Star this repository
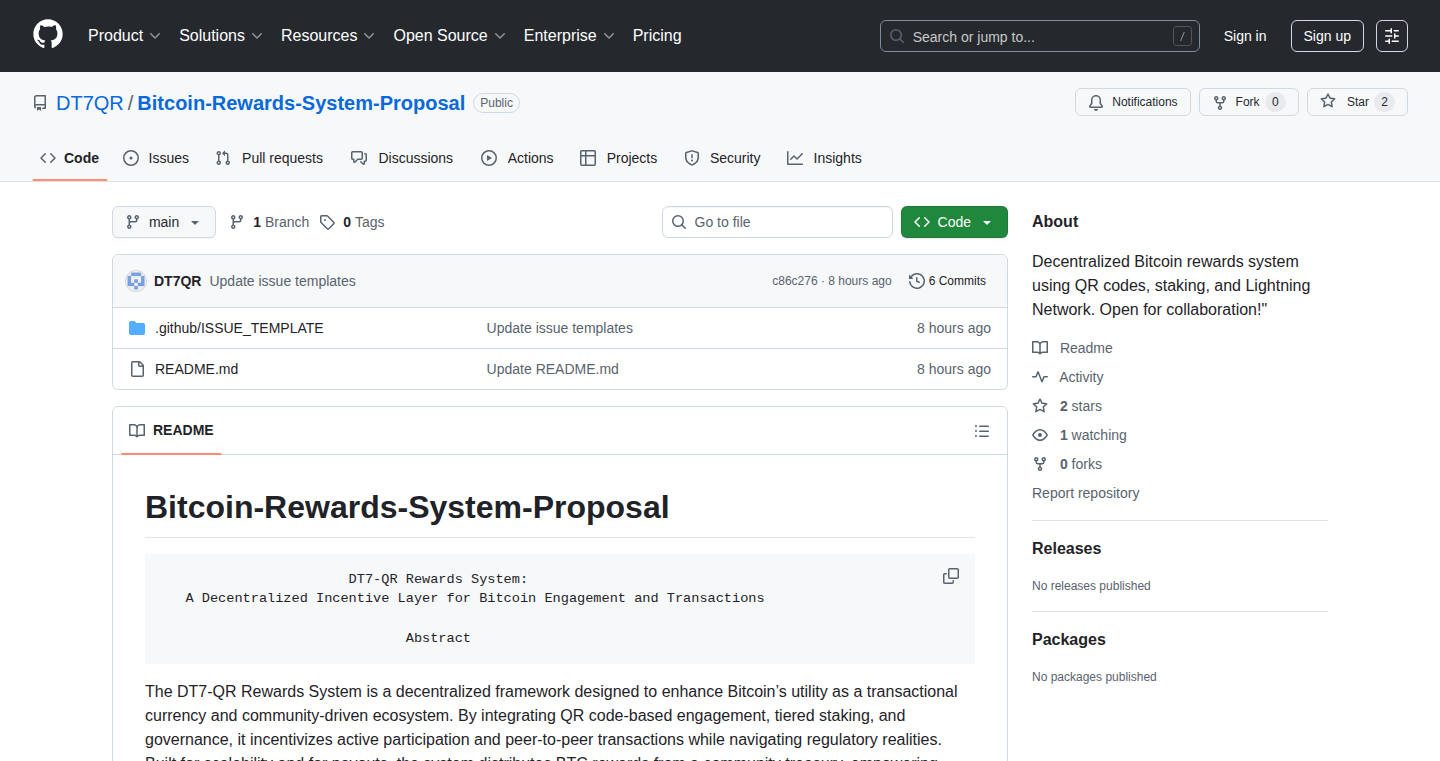Screen dimensions: 1440x761 [1357, 102]
